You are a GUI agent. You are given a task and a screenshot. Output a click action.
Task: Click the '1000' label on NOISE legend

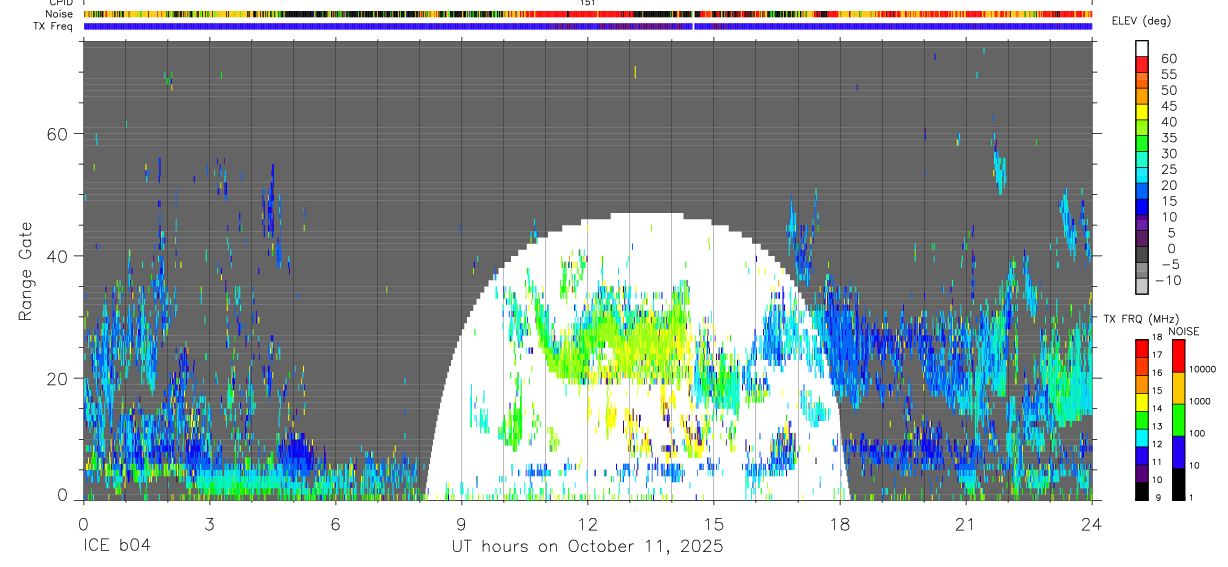tap(1200, 401)
